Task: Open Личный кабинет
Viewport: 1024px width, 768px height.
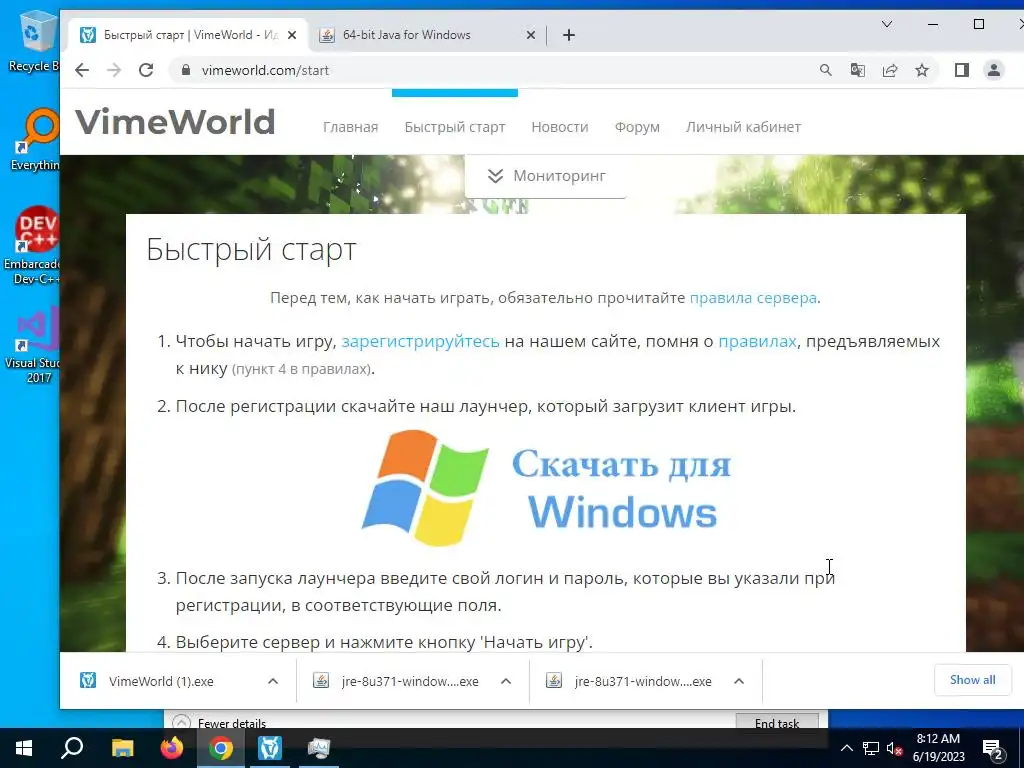Action: [743, 127]
